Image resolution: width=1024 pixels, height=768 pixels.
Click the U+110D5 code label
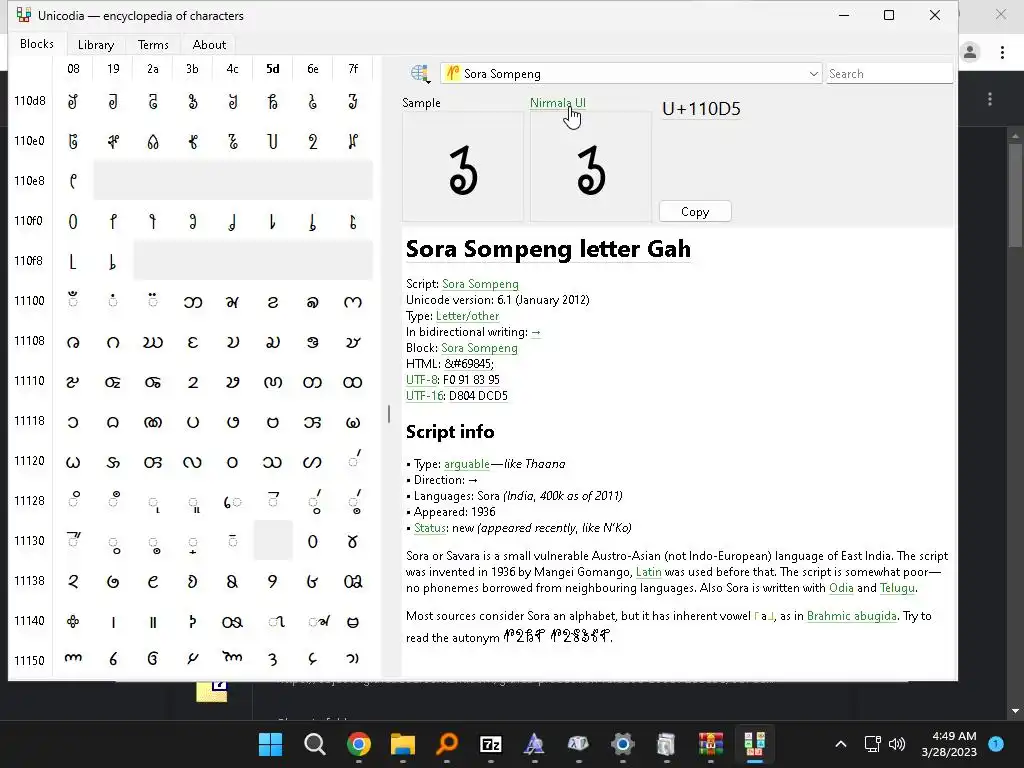701,108
